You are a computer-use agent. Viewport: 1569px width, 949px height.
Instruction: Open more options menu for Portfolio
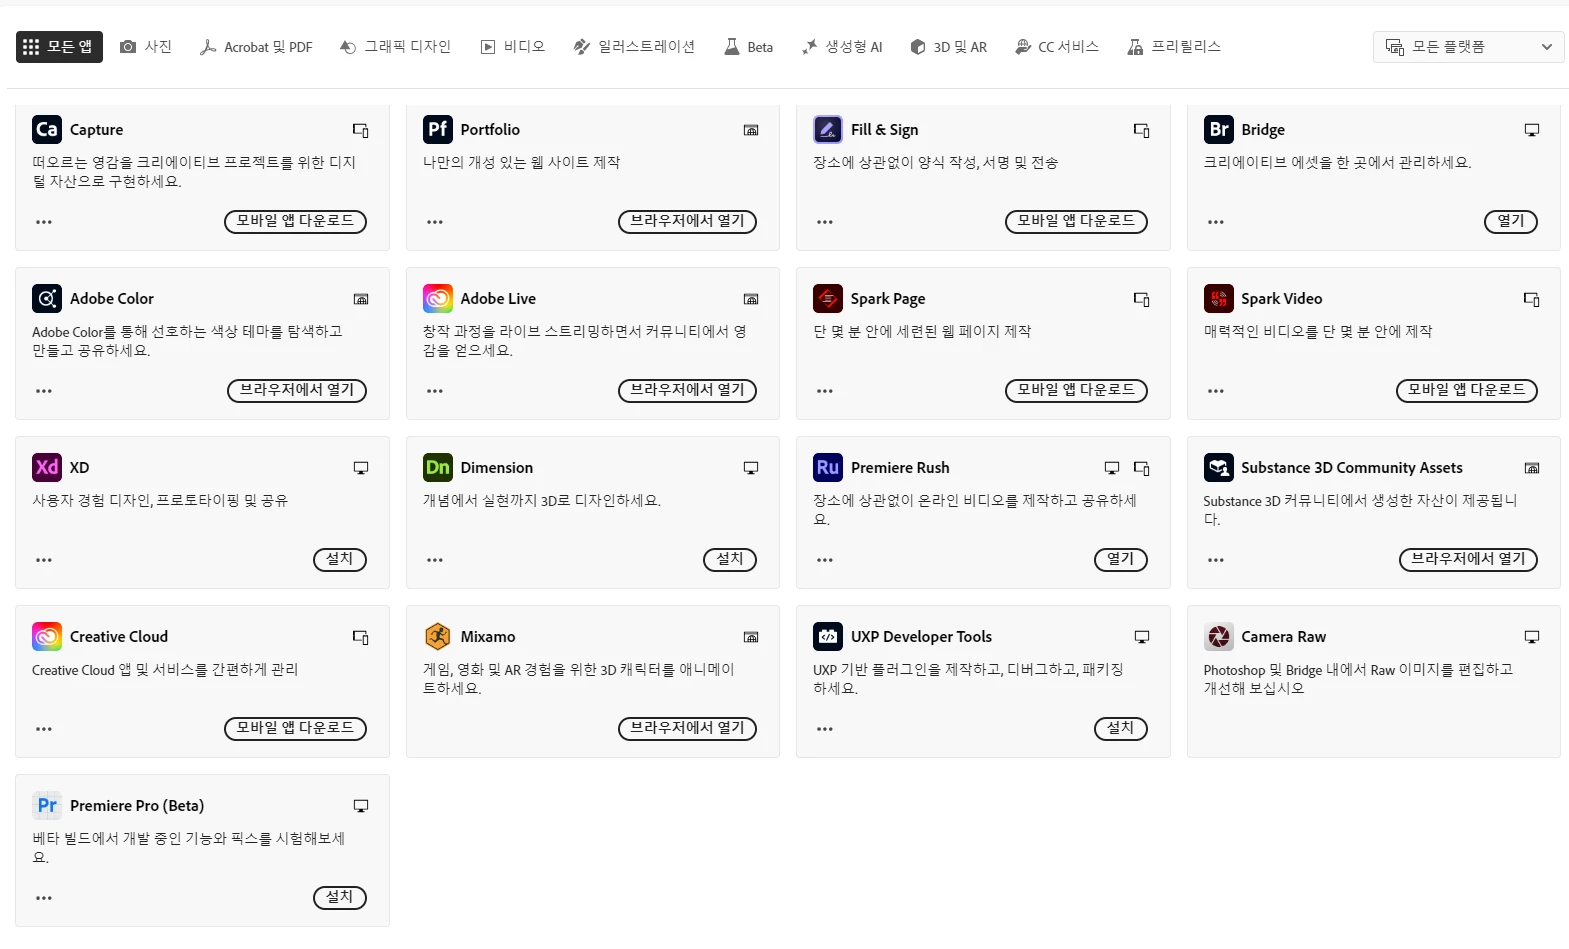point(435,222)
